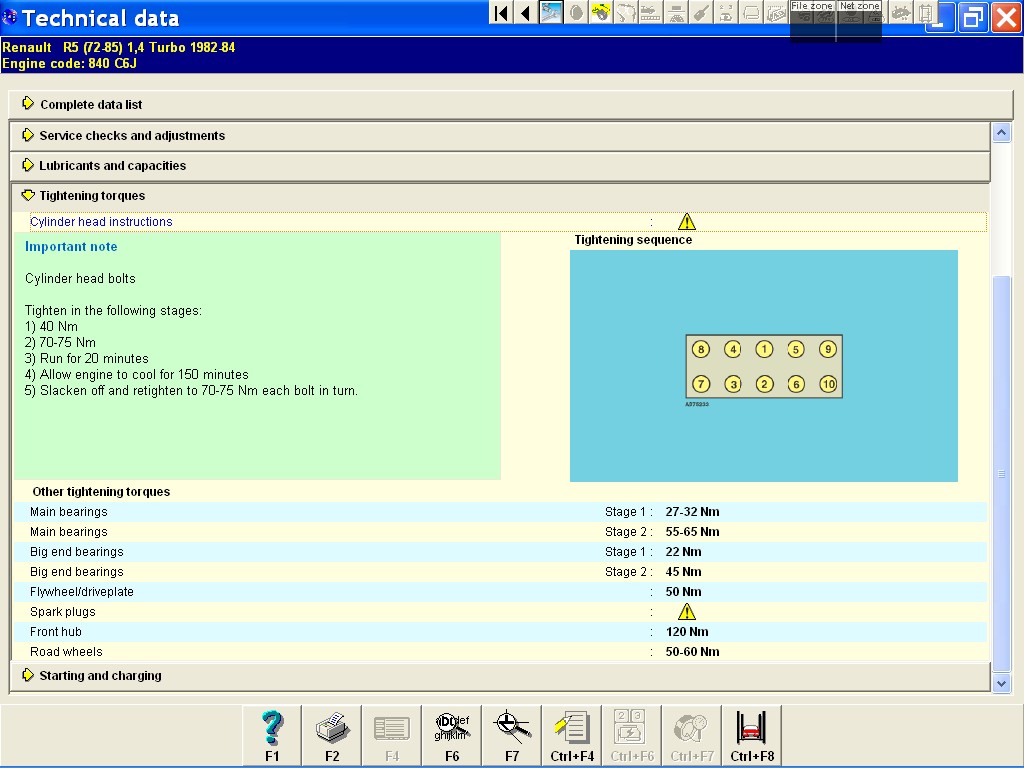
Task: Click the Flywheel/driveplate row label
Action: tap(82, 592)
